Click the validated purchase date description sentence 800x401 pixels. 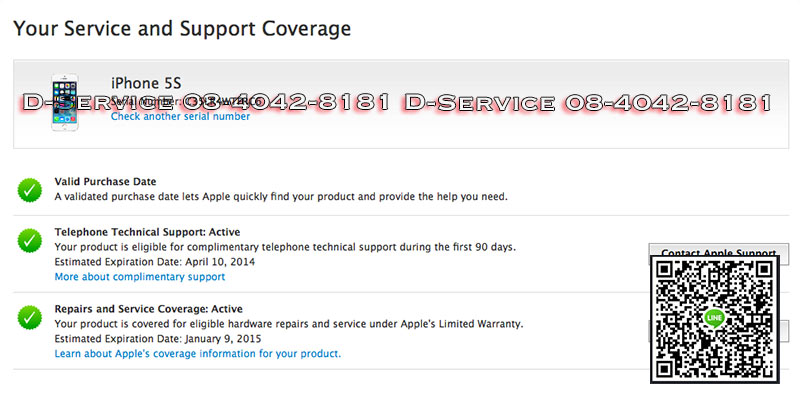pyautogui.click(x=281, y=196)
